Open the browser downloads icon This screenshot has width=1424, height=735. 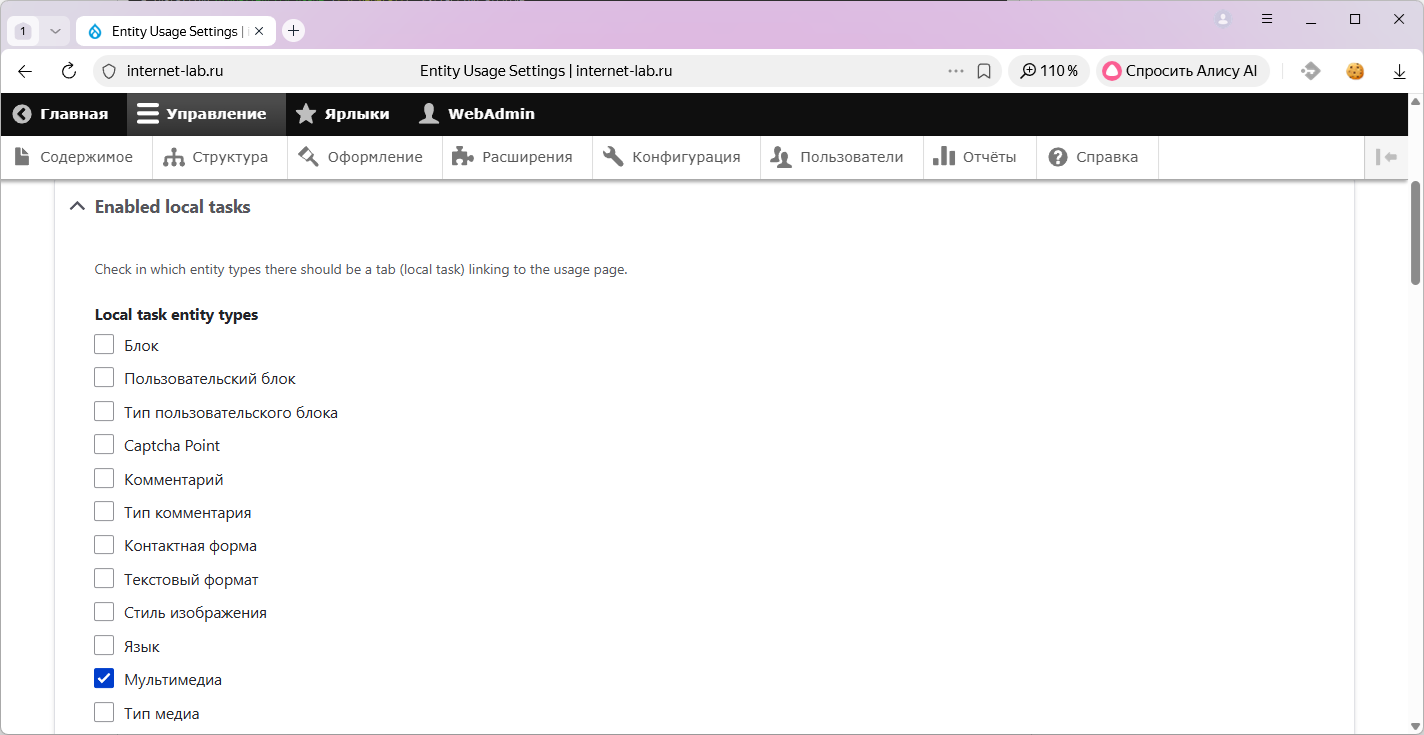coord(1400,71)
